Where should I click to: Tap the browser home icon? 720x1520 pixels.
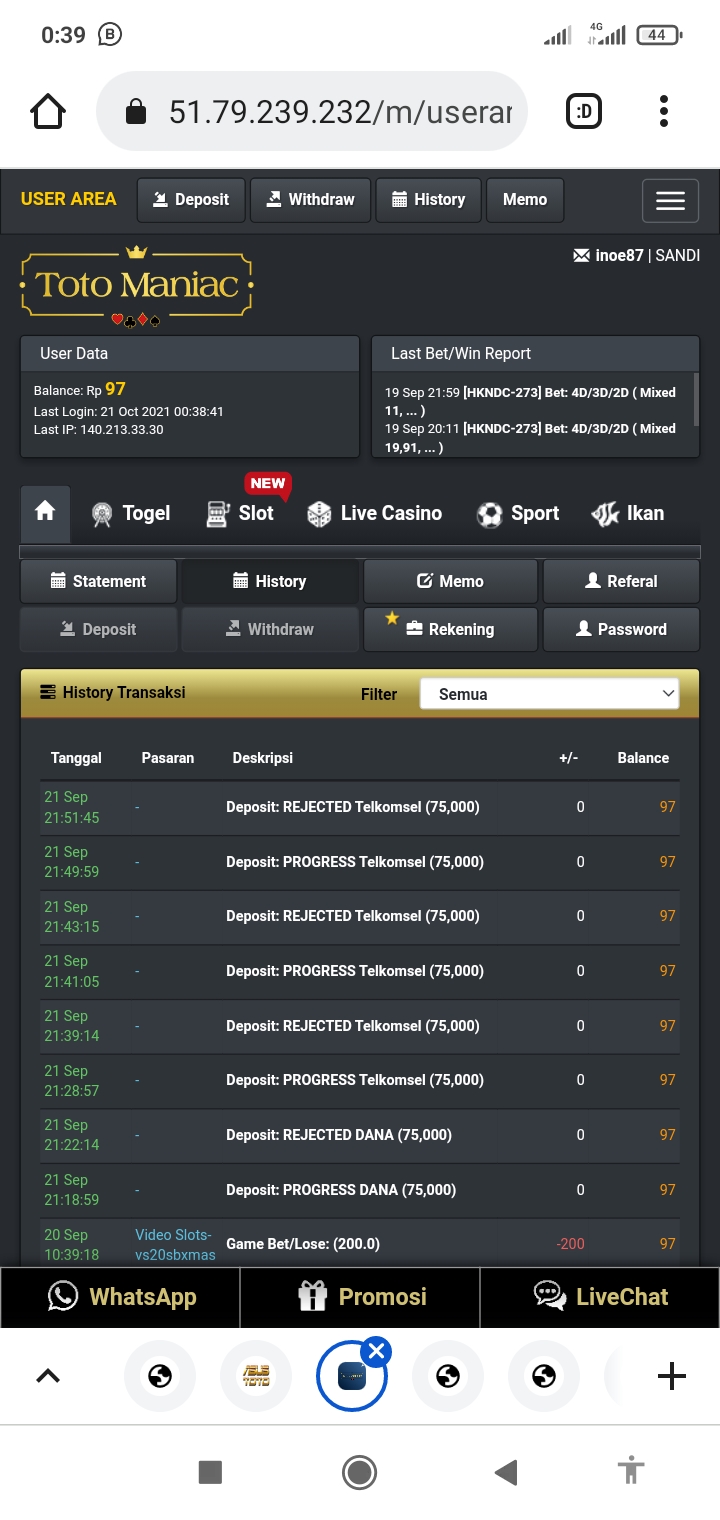[x=48, y=111]
